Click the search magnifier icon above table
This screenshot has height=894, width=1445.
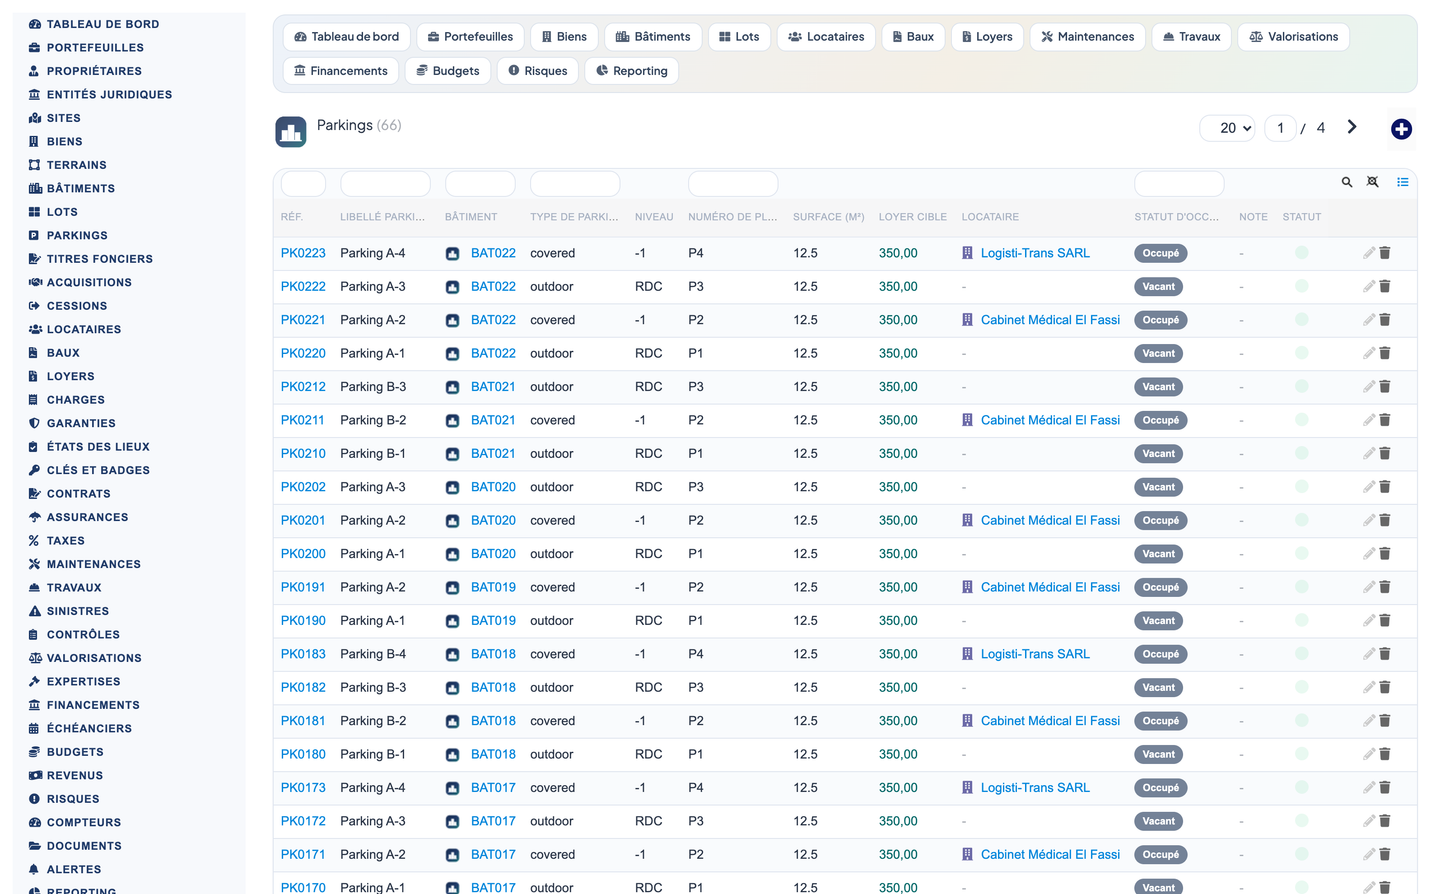(x=1347, y=182)
